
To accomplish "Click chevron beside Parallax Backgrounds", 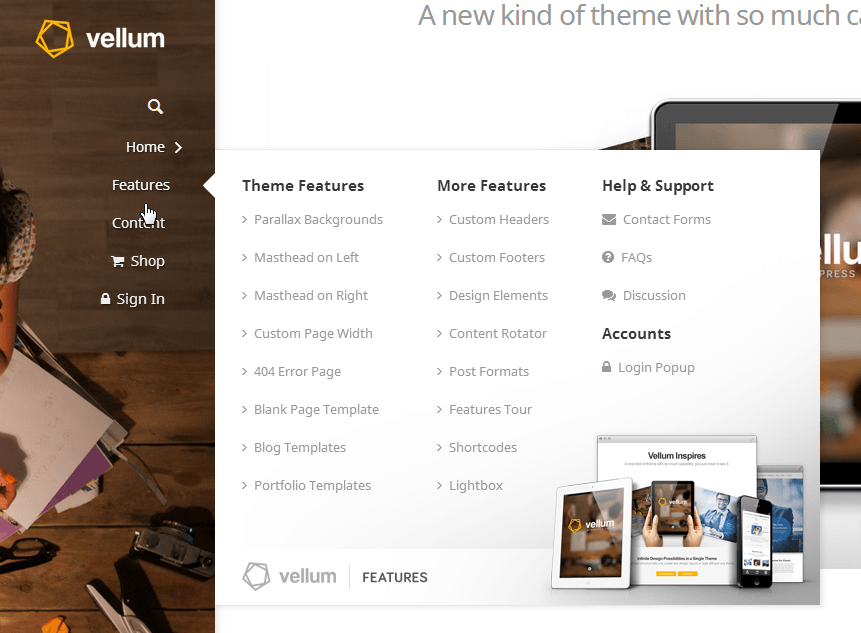I will tap(244, 220).
